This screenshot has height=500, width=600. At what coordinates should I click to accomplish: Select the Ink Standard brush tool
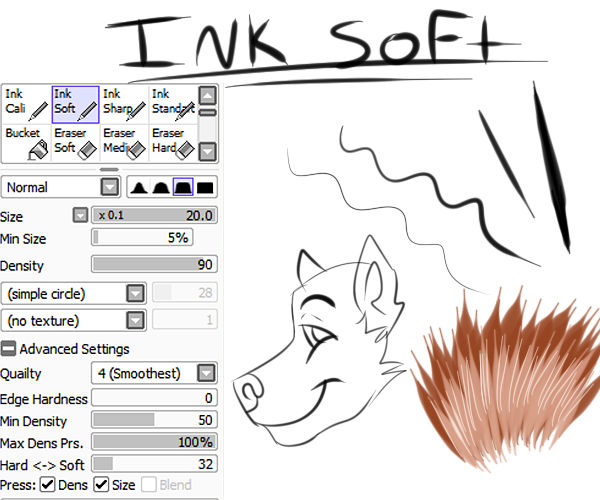pyautogui.click(x=173, y=104)
